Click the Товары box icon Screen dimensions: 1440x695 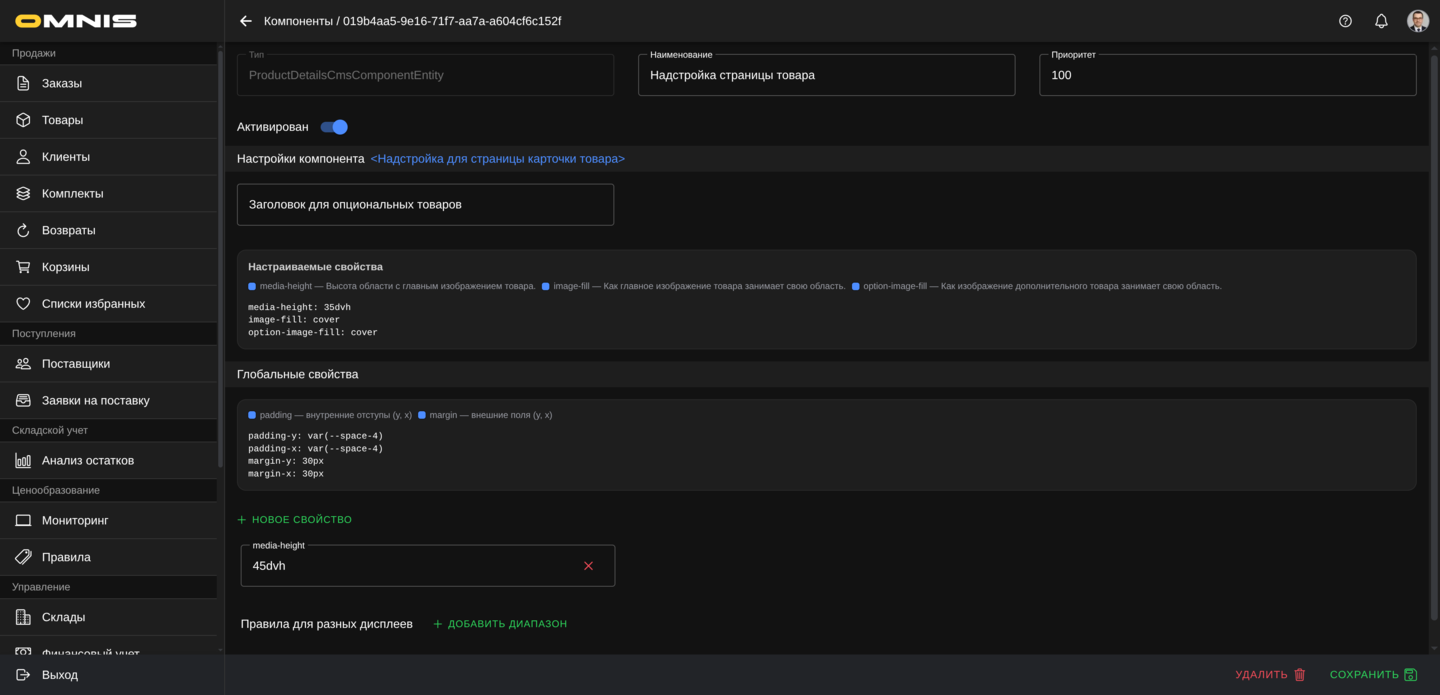pyautogui.click(x=23, y=120)
